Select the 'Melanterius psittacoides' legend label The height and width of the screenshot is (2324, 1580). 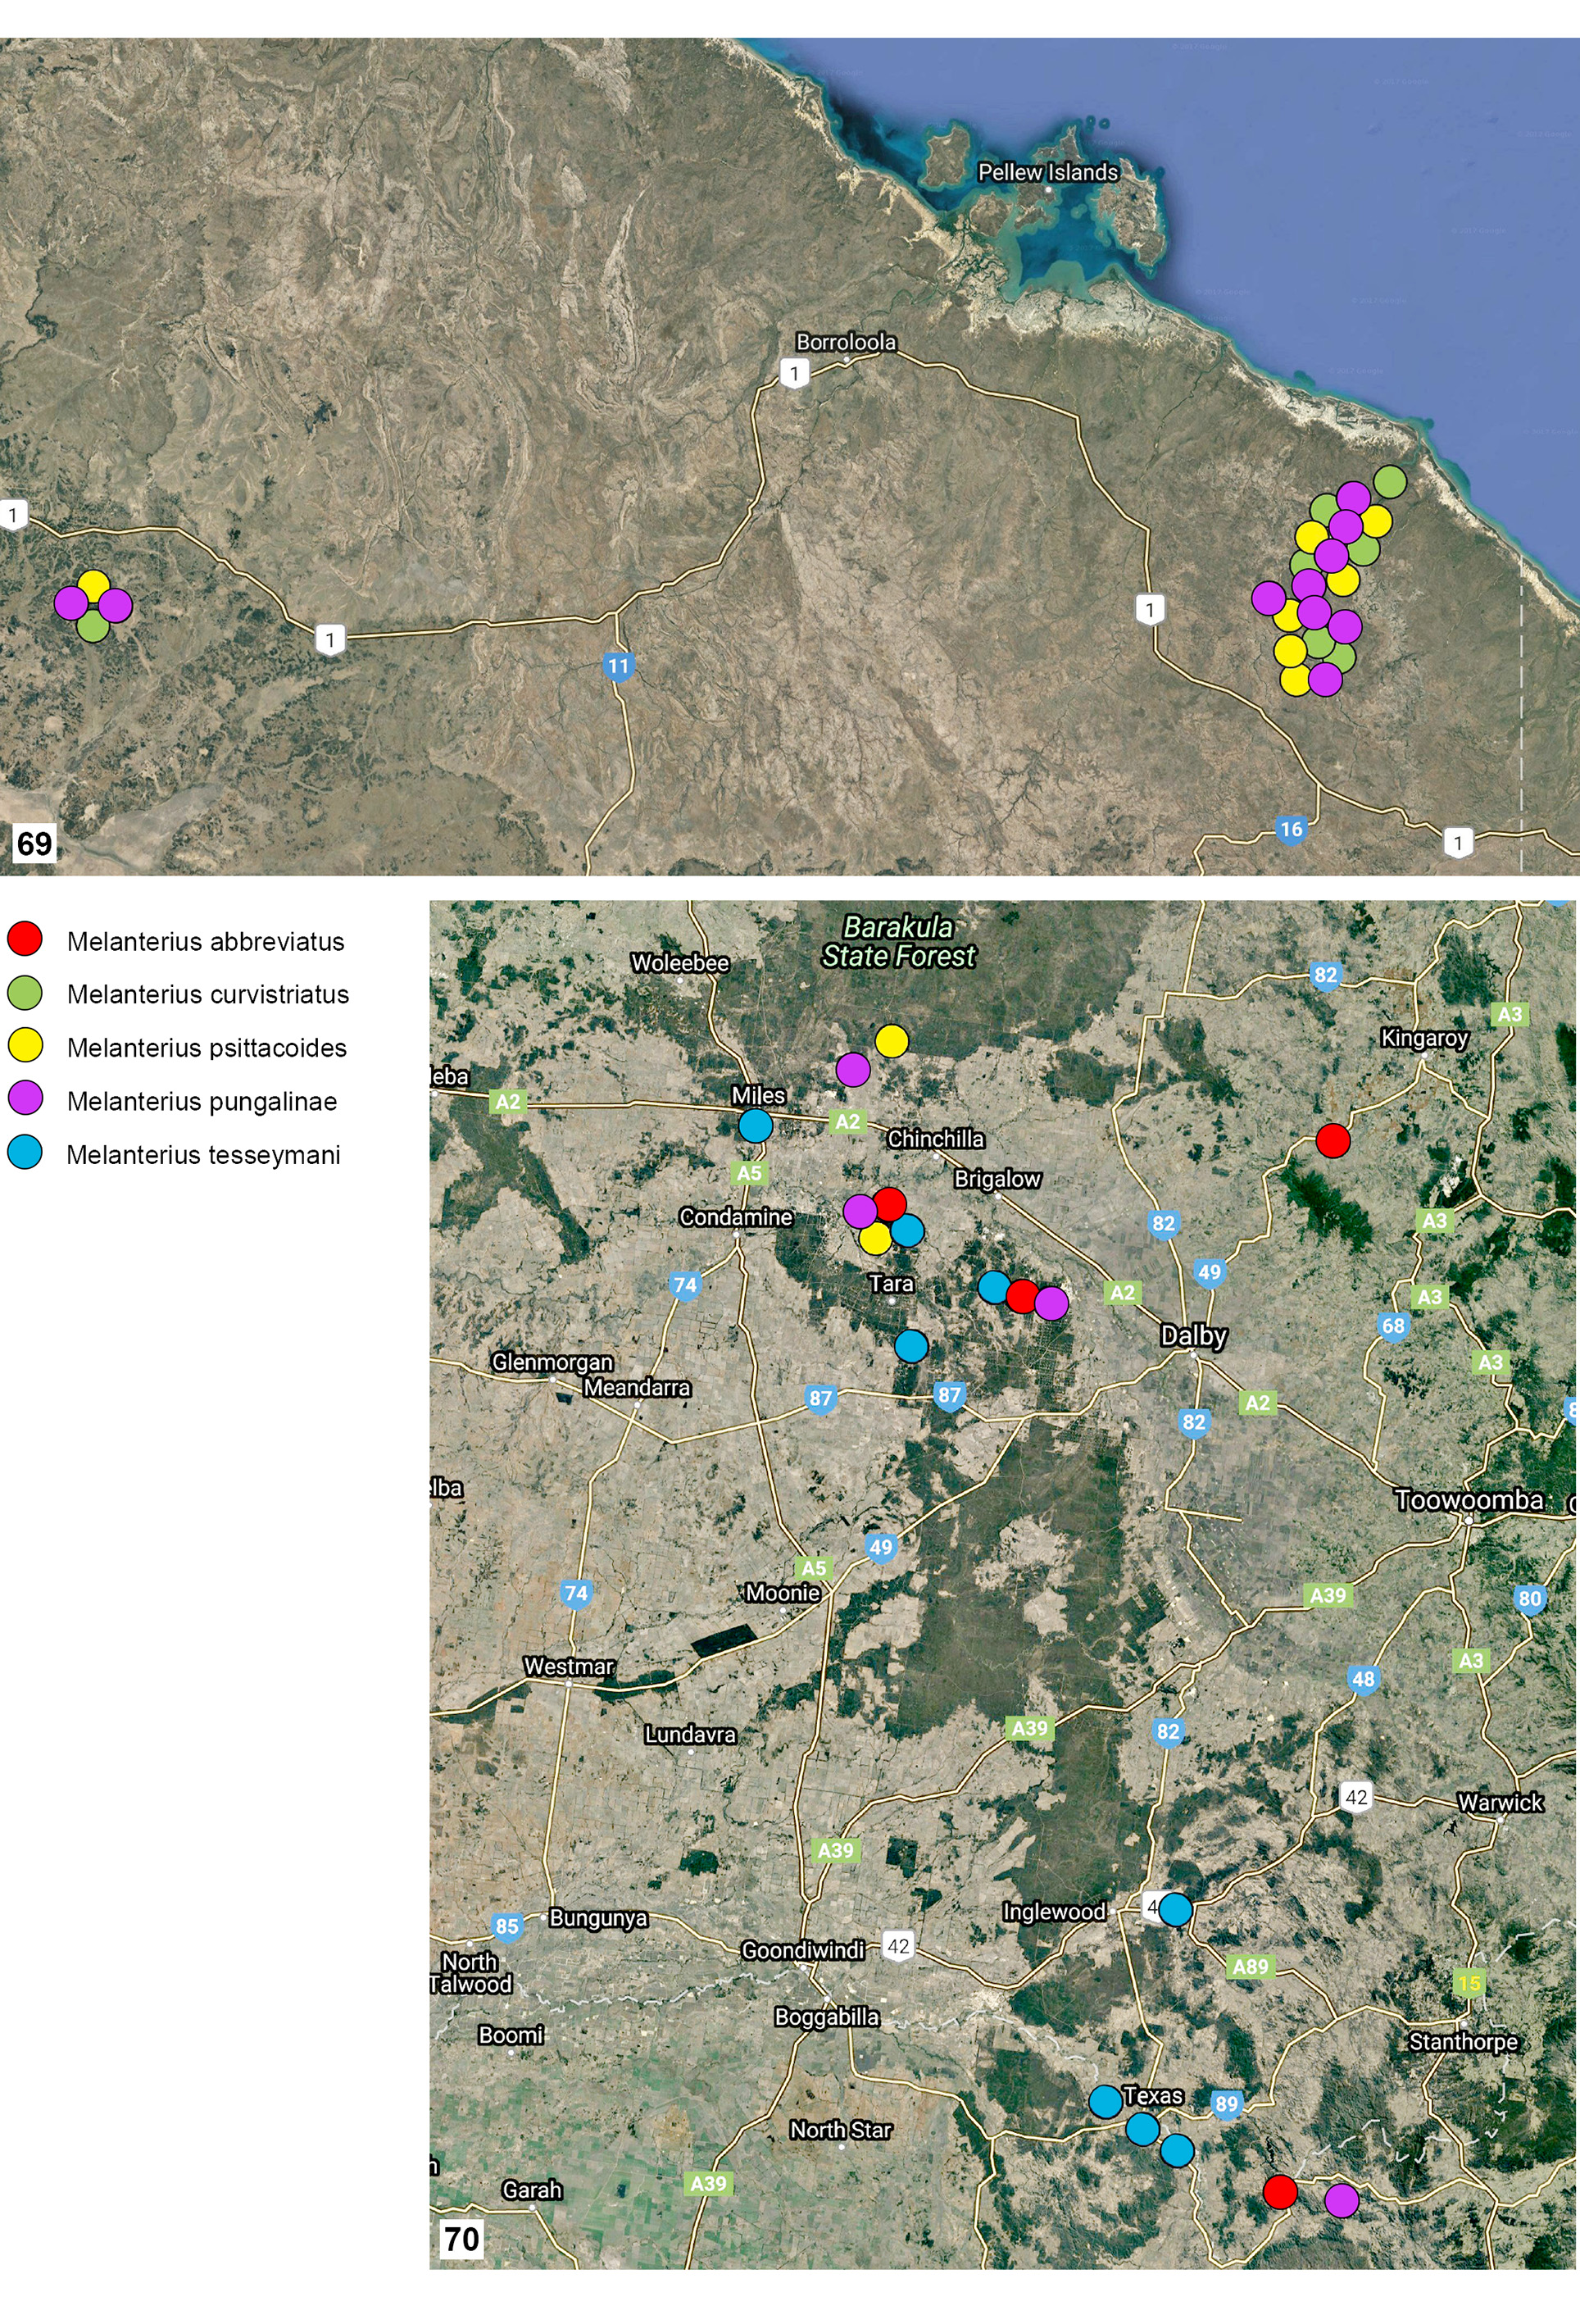click(206, 1048)
